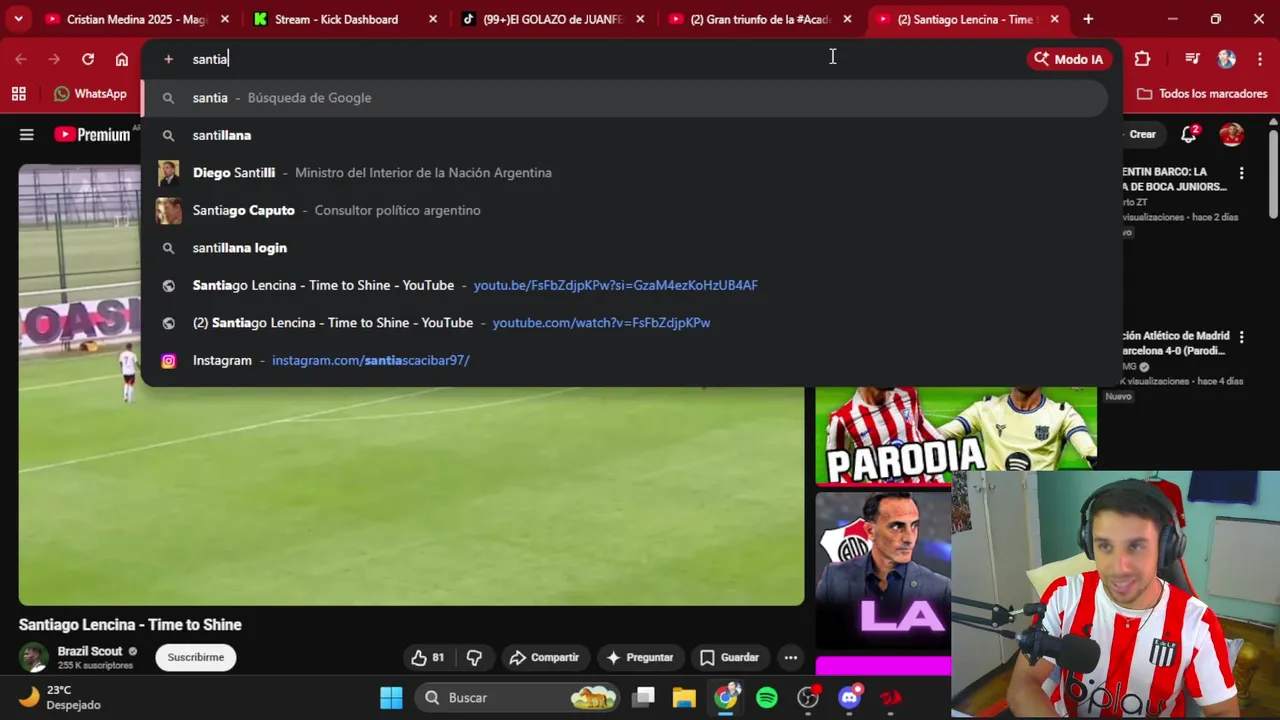Switch to the Cristian Medina 2025 tab

coord(137,19)
